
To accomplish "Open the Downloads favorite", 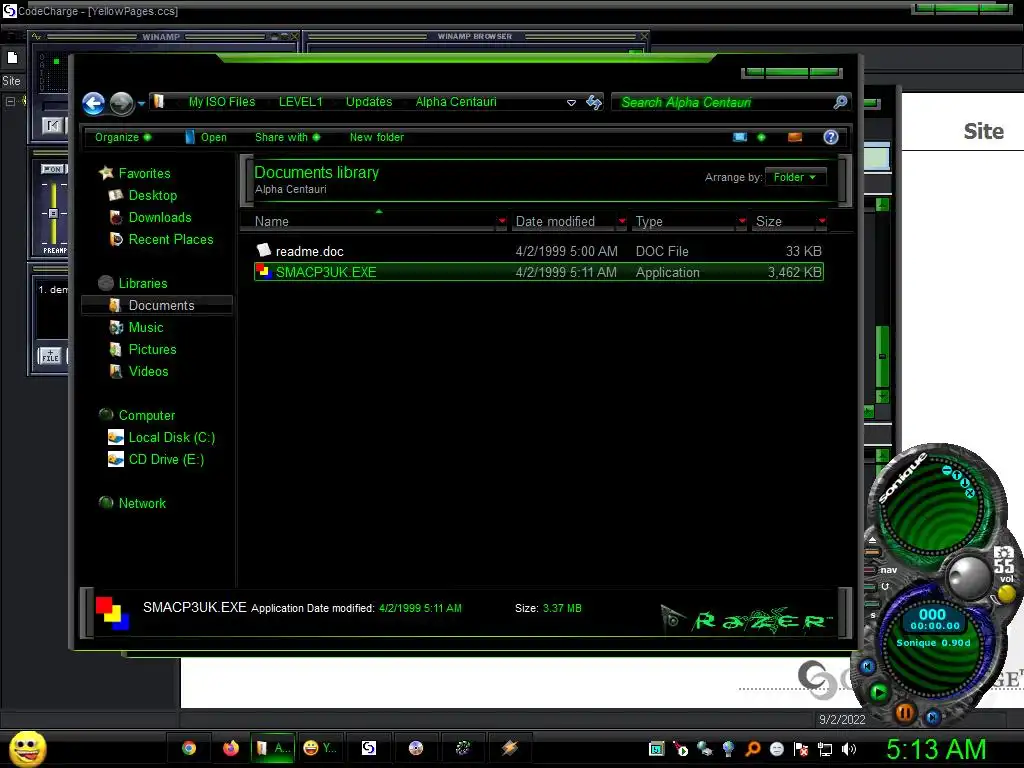I will tap(160, 217).
